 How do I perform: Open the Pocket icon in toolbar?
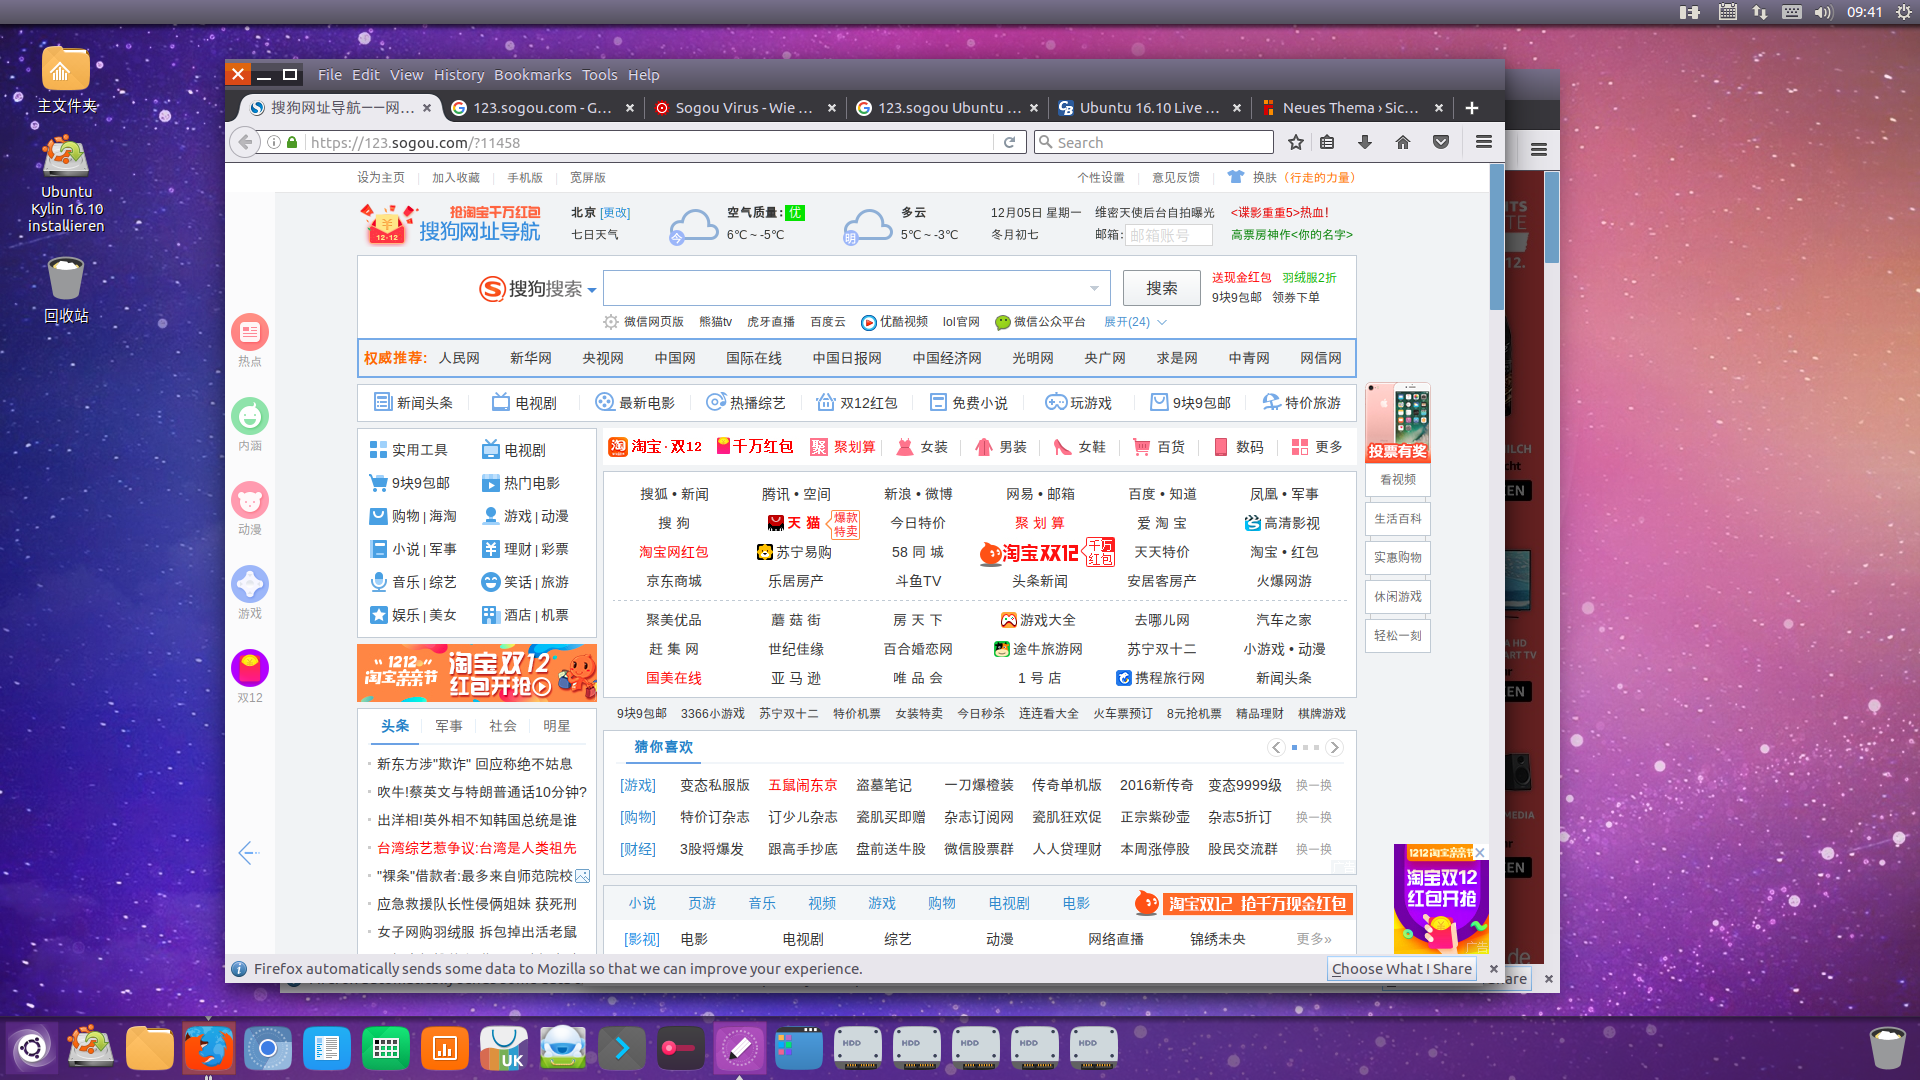[x=1441, y=142]
